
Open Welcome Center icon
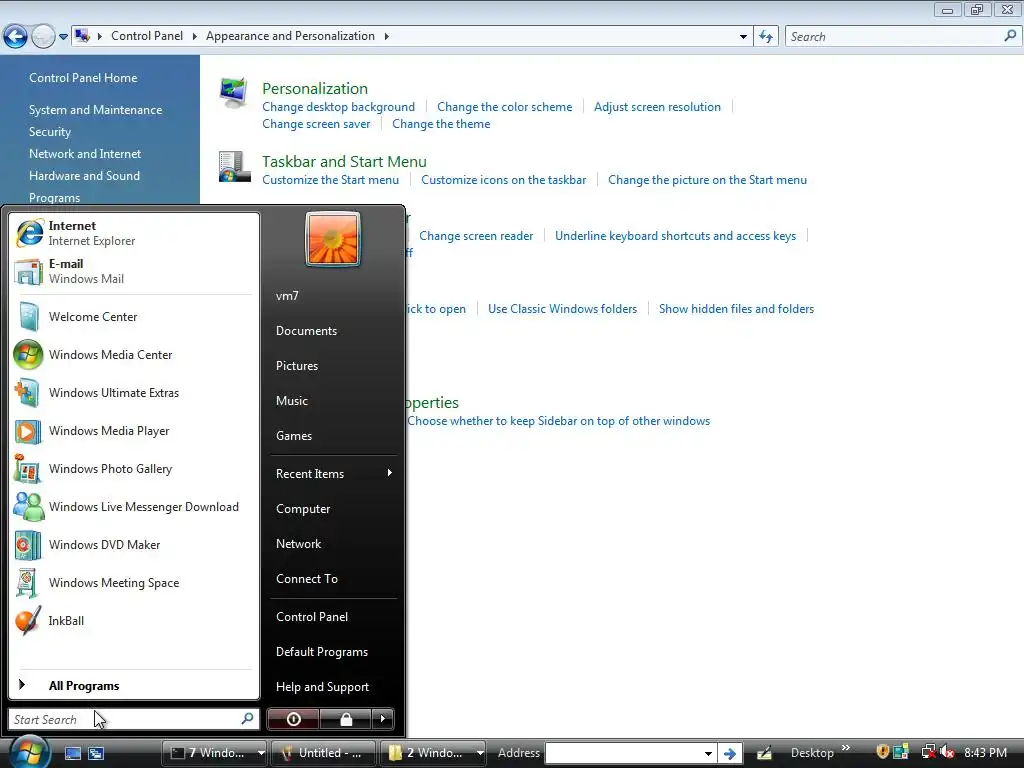coord(29,317)
